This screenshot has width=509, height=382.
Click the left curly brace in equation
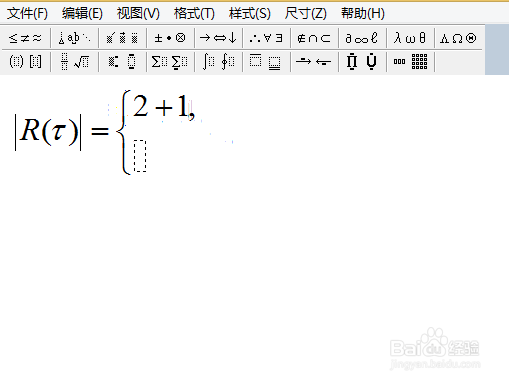click(x=123, y=132)
